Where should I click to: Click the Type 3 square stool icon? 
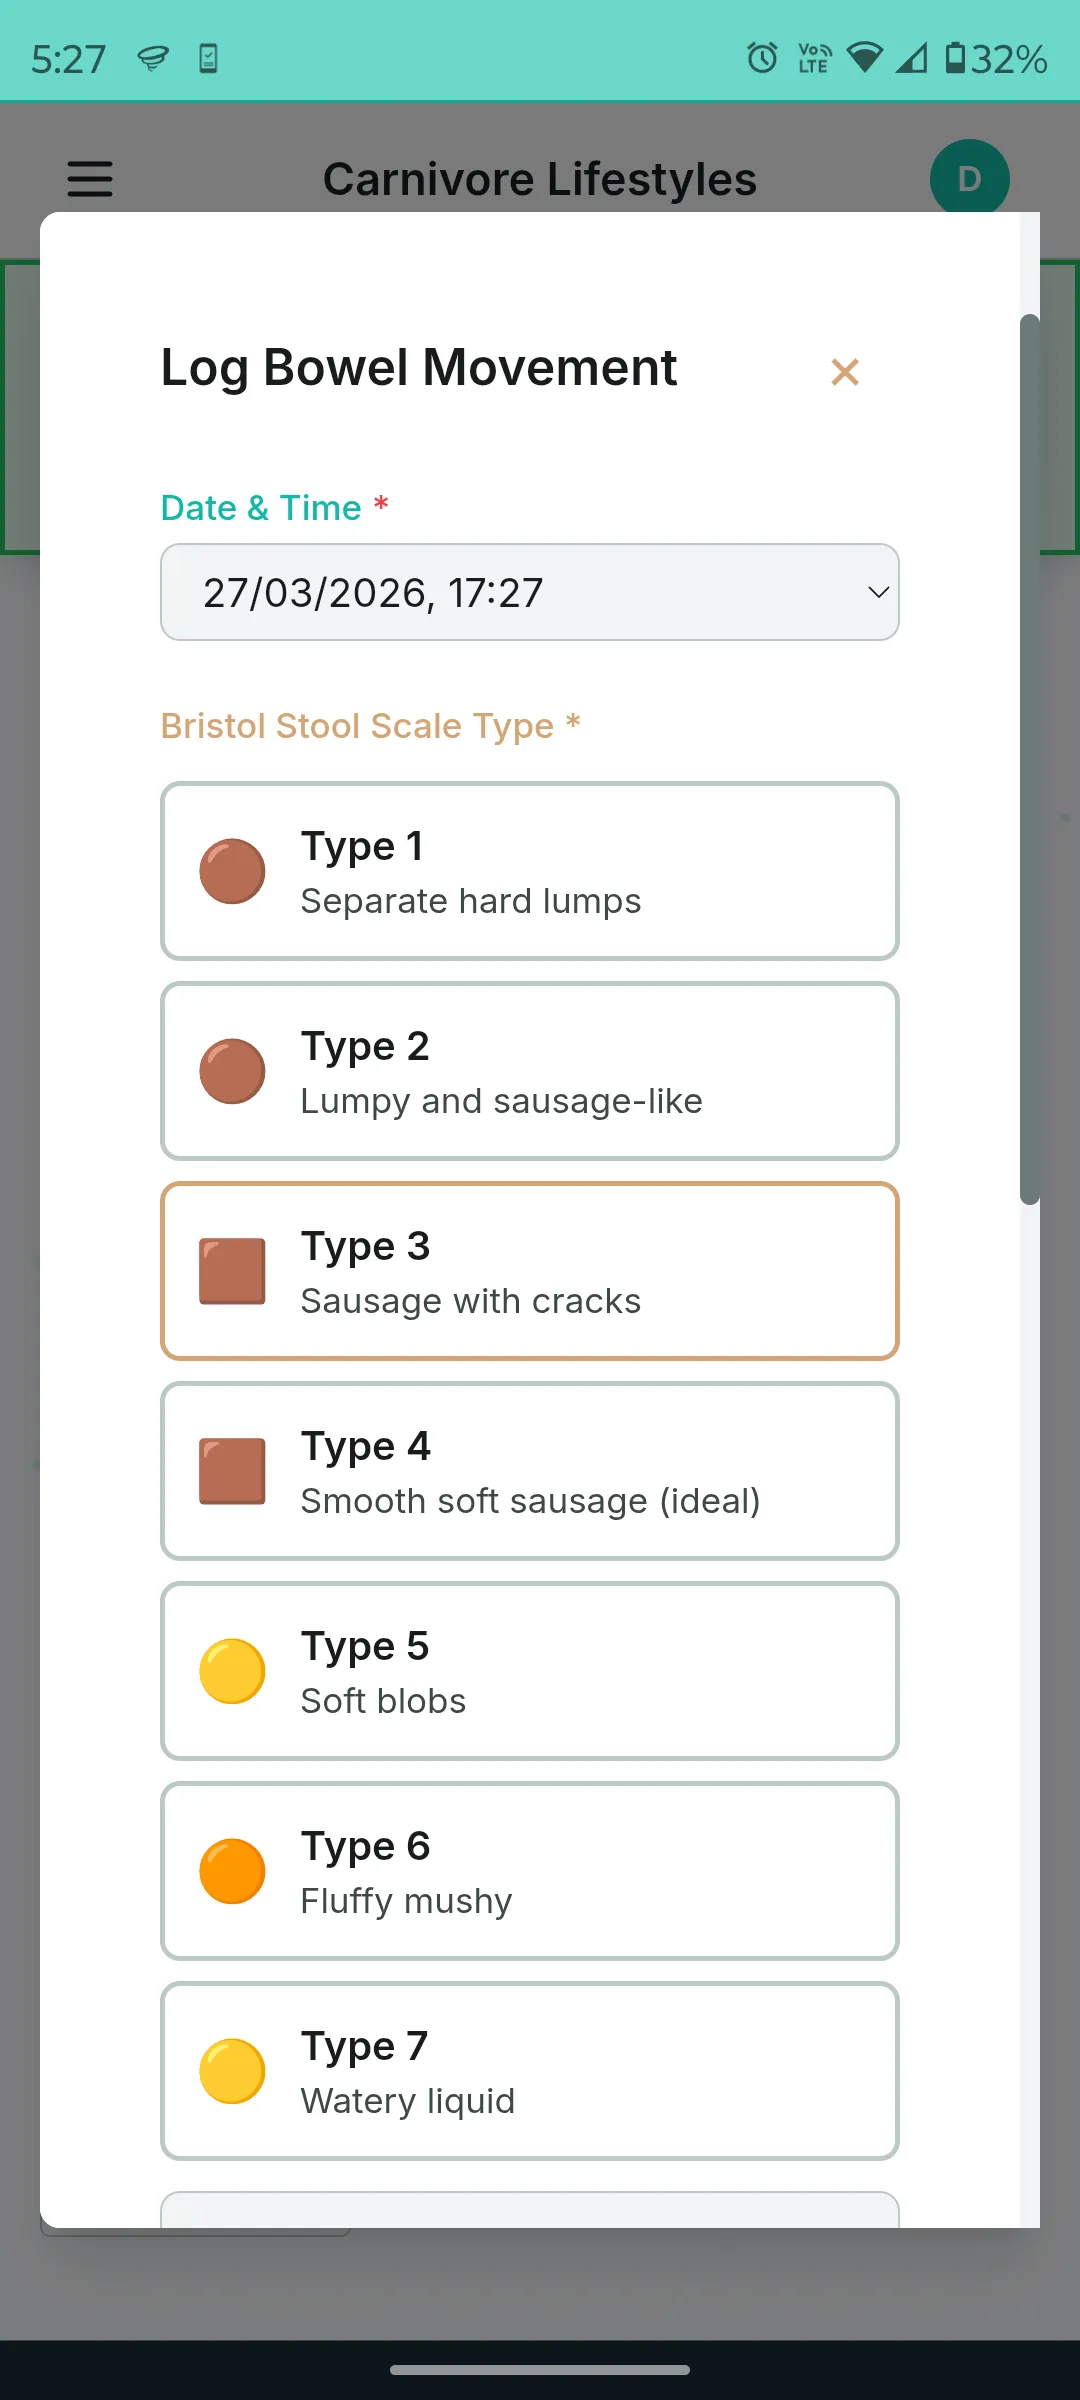[x=232, y=1271]
